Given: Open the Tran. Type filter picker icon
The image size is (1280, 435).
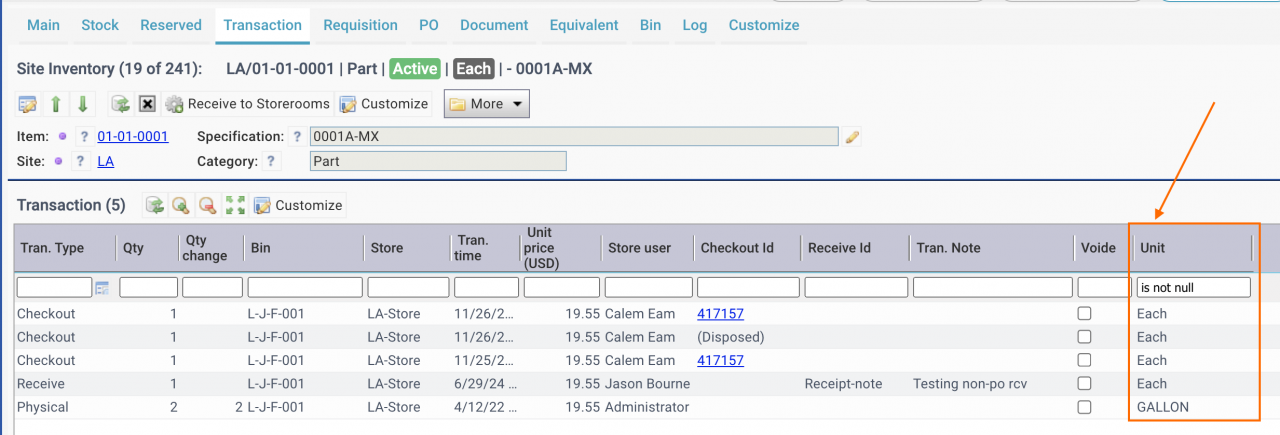Looking at the screenshot, I should click(x=102, y=288).
